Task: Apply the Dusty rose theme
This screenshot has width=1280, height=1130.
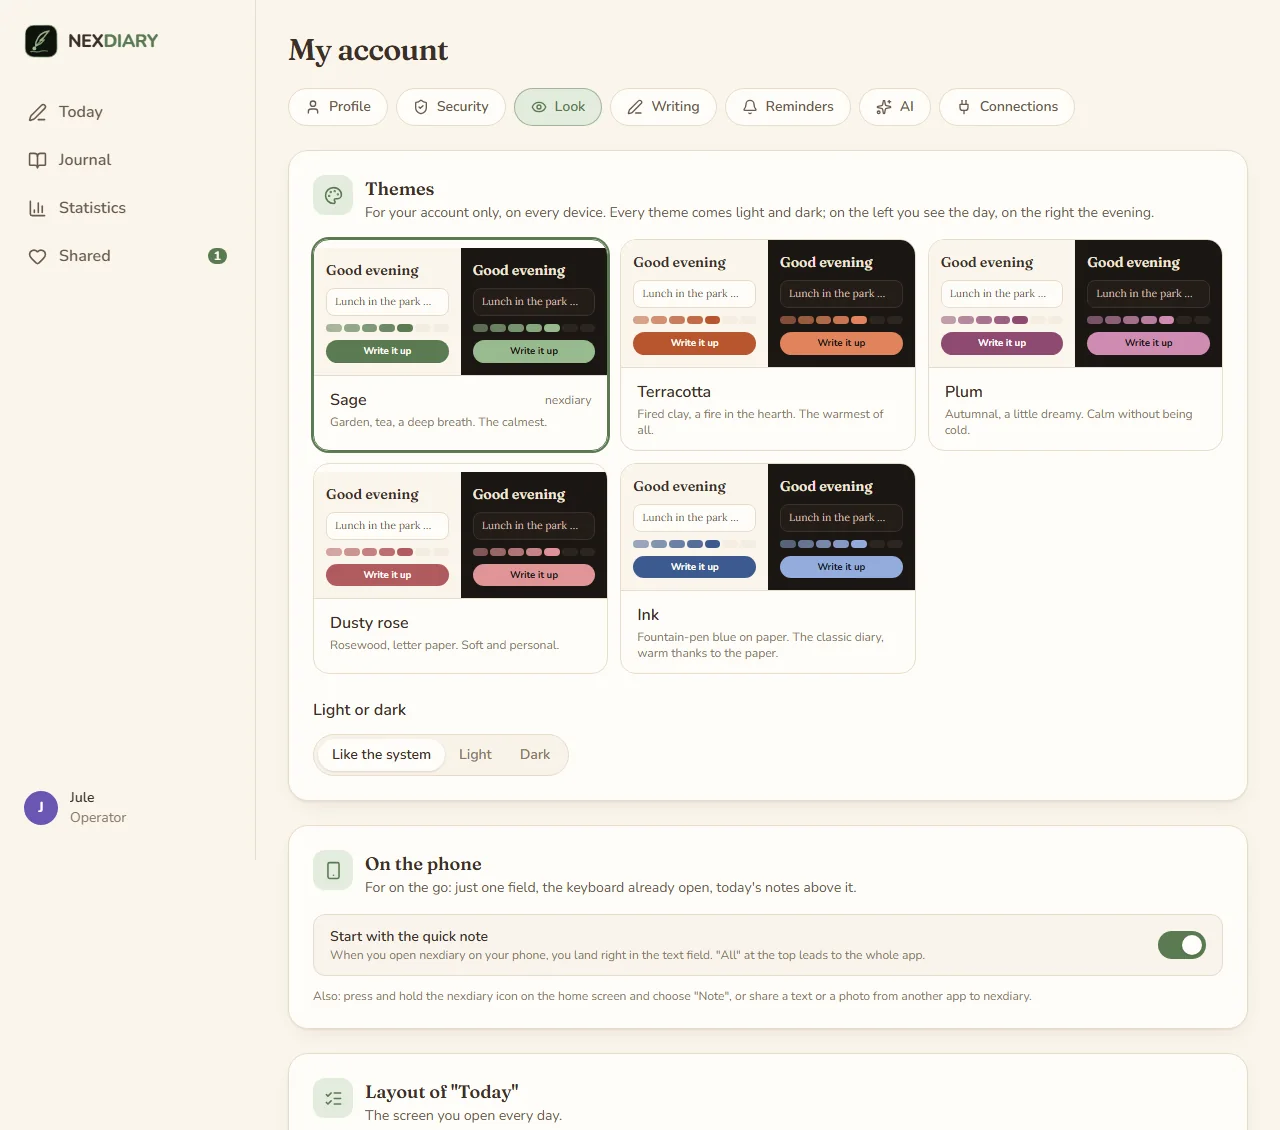Action: (x=461, y=568)
